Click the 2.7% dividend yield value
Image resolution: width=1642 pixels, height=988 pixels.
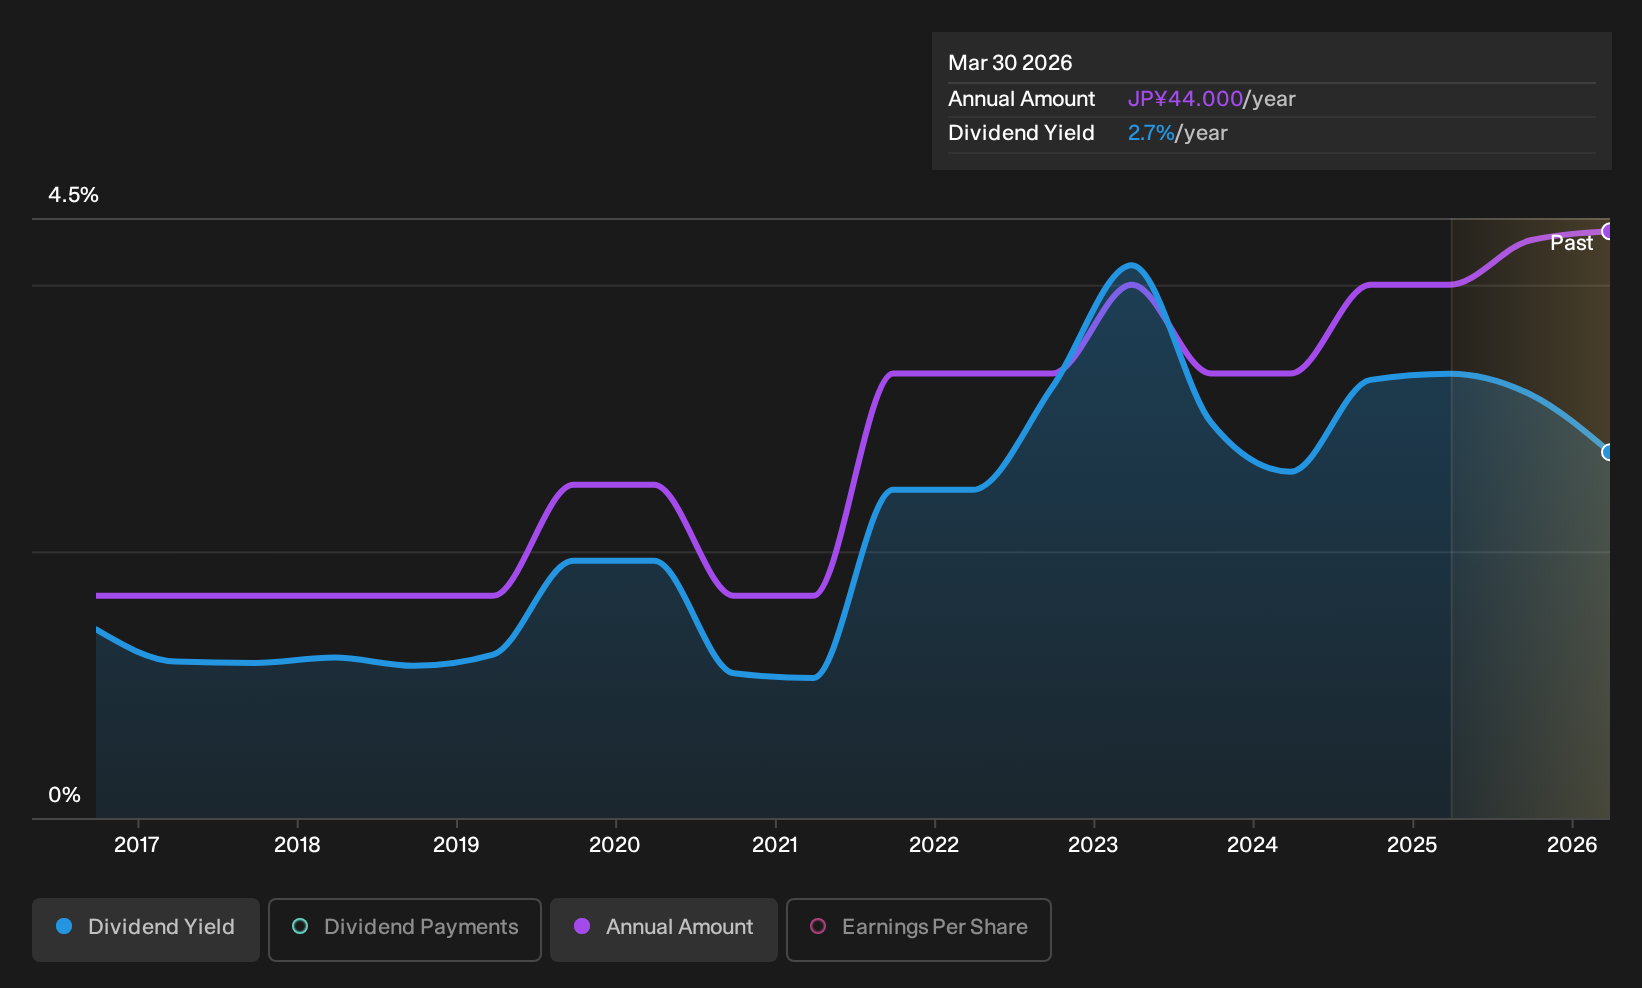(x=1151, y=133)
